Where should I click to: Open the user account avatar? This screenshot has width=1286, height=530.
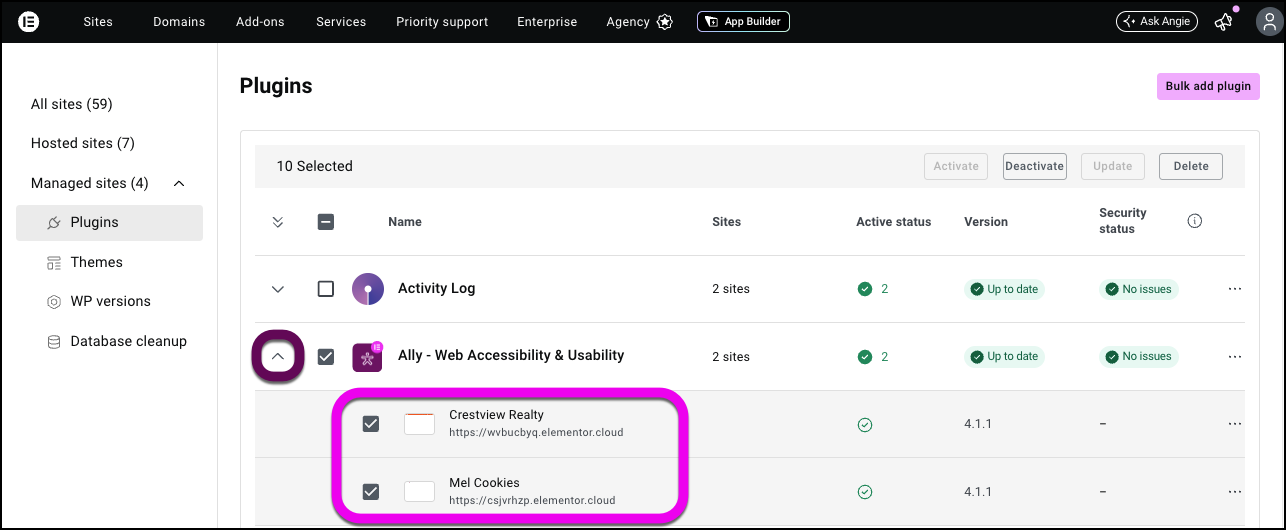[1267, 21]
